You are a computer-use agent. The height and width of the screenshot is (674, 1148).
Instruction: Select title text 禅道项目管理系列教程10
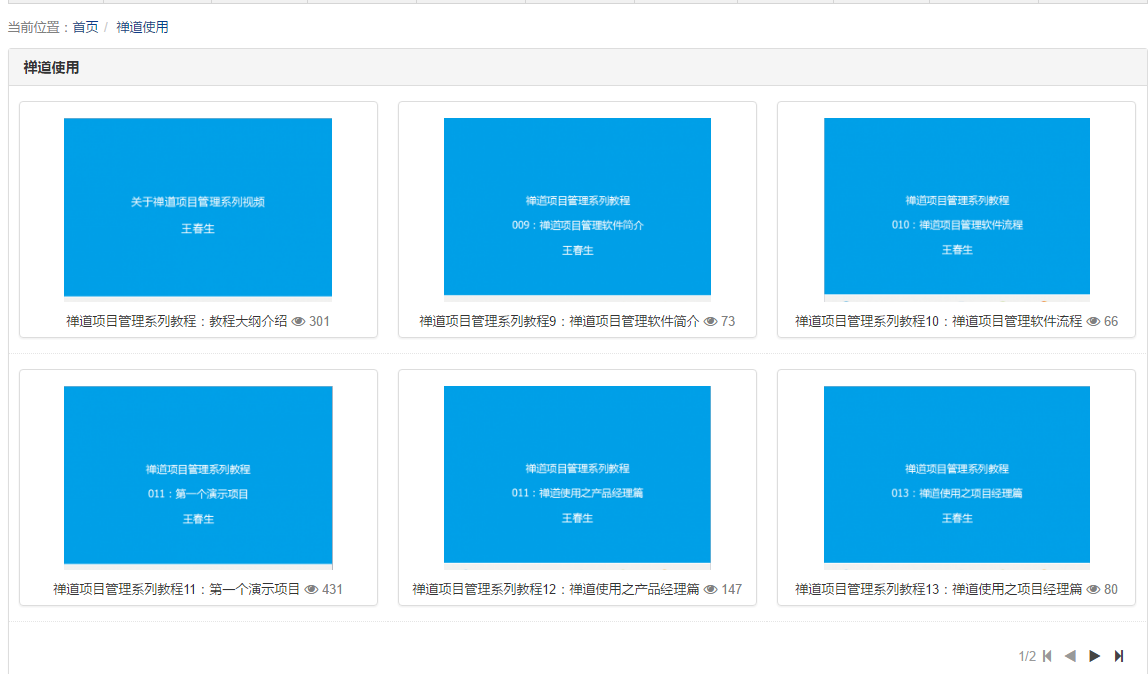tap(938, 322)
